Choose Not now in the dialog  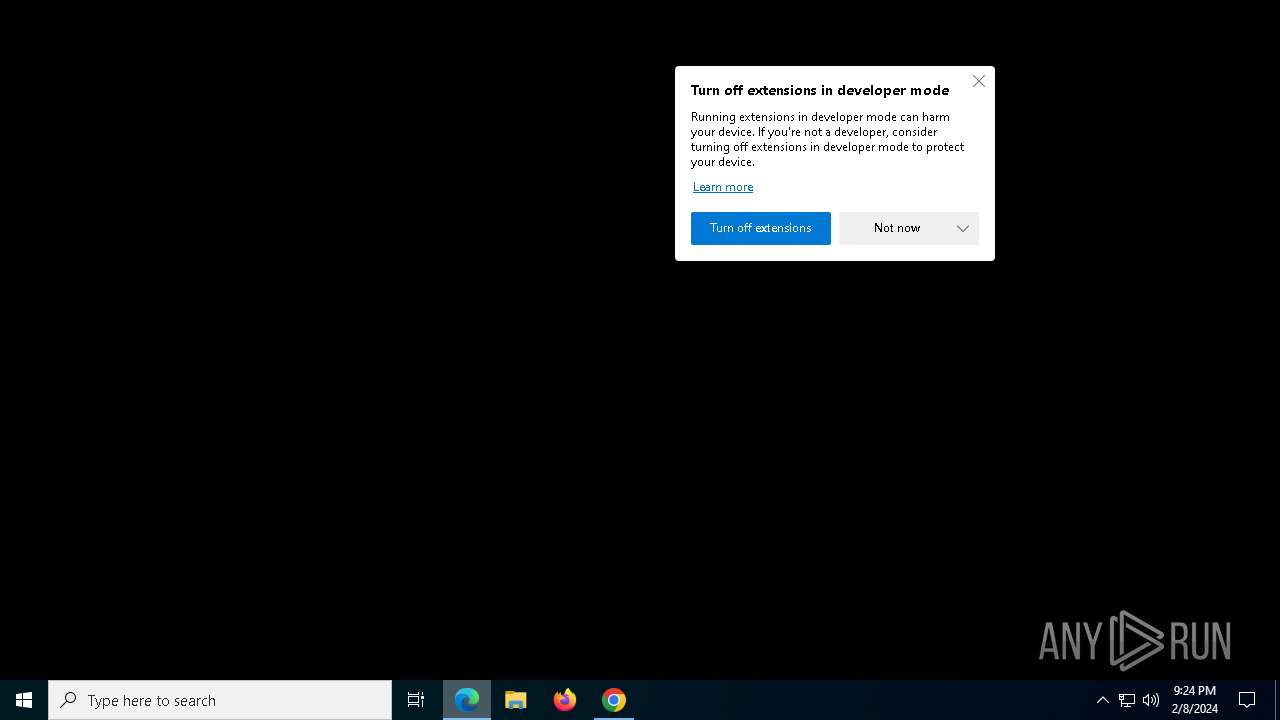point(896,228)
